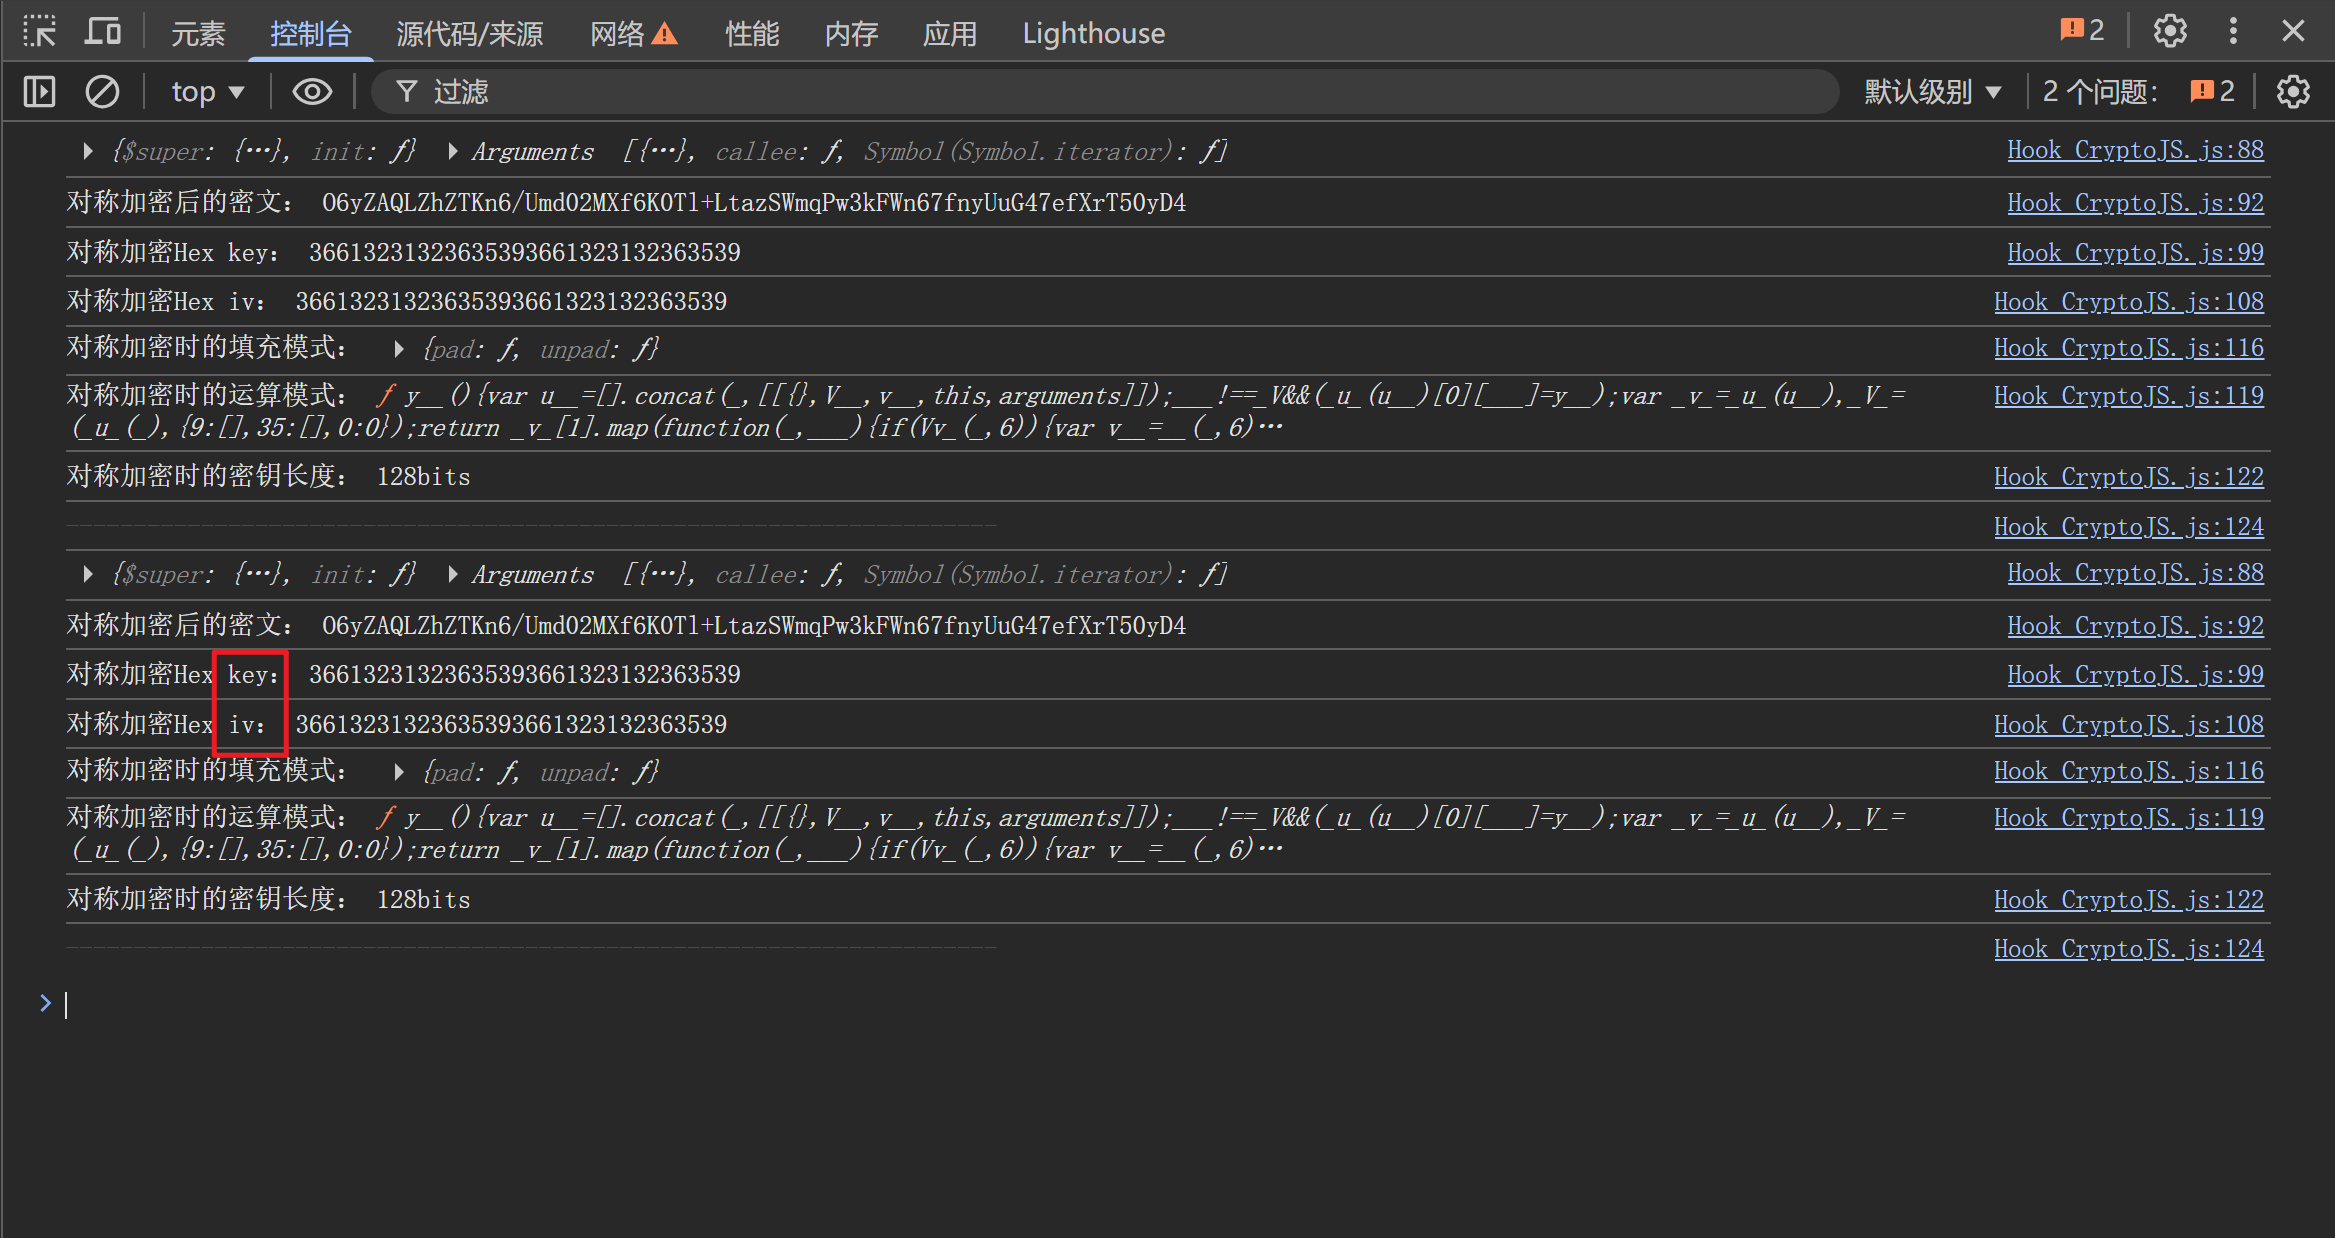
Task: Open the 默认级别 log level dropdown
Action: (x=1933, y=92)
